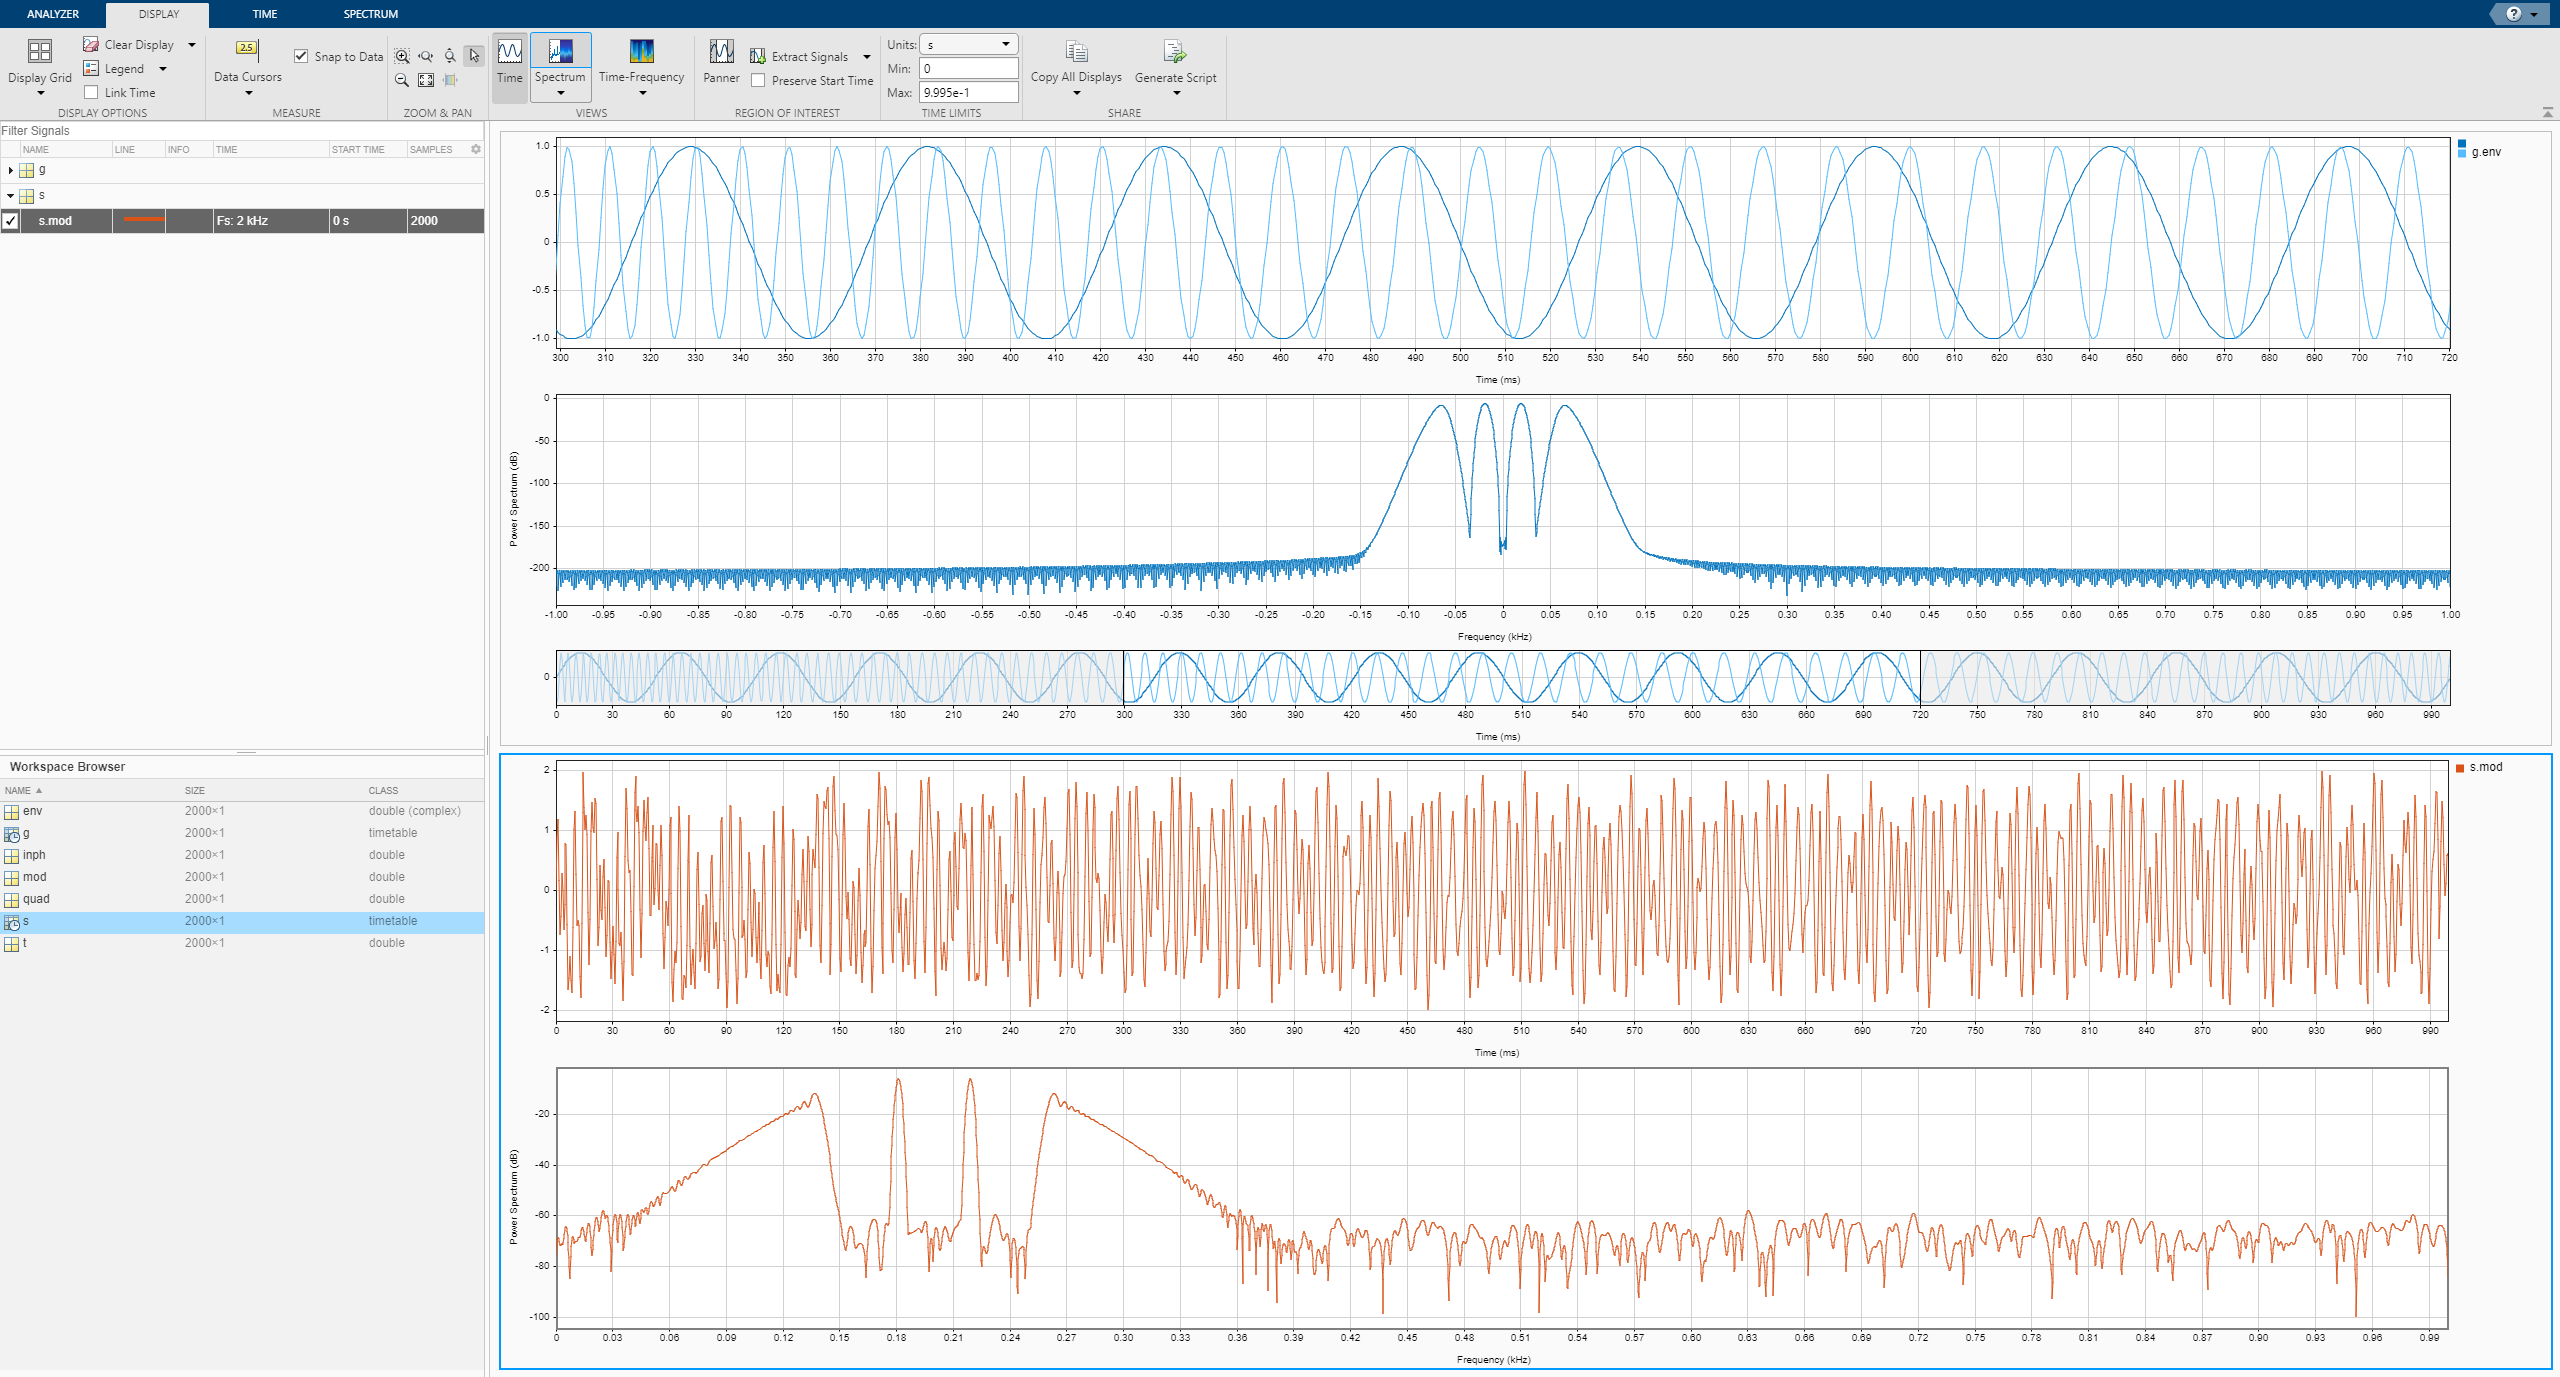Toggle the Time view button
Screen dimensions: 2560x1377
509,60
